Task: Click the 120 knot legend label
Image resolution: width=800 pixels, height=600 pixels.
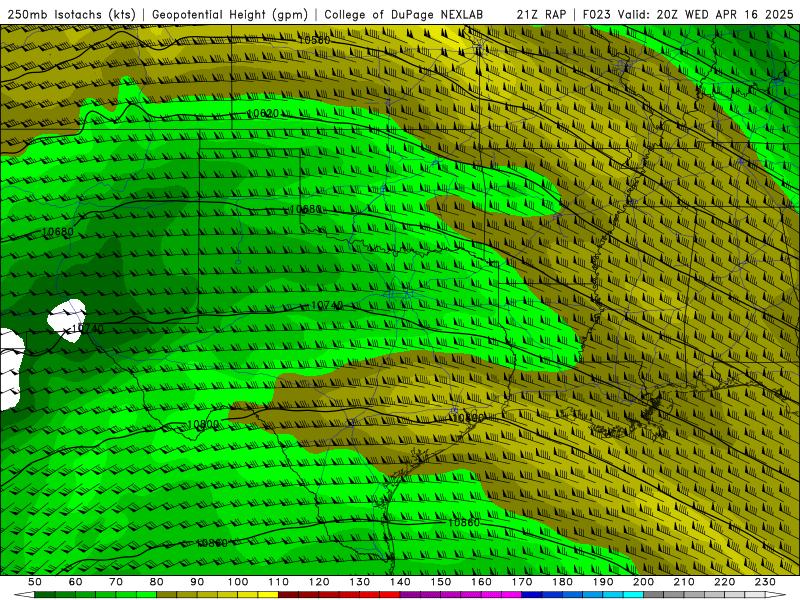Action: 319,582
